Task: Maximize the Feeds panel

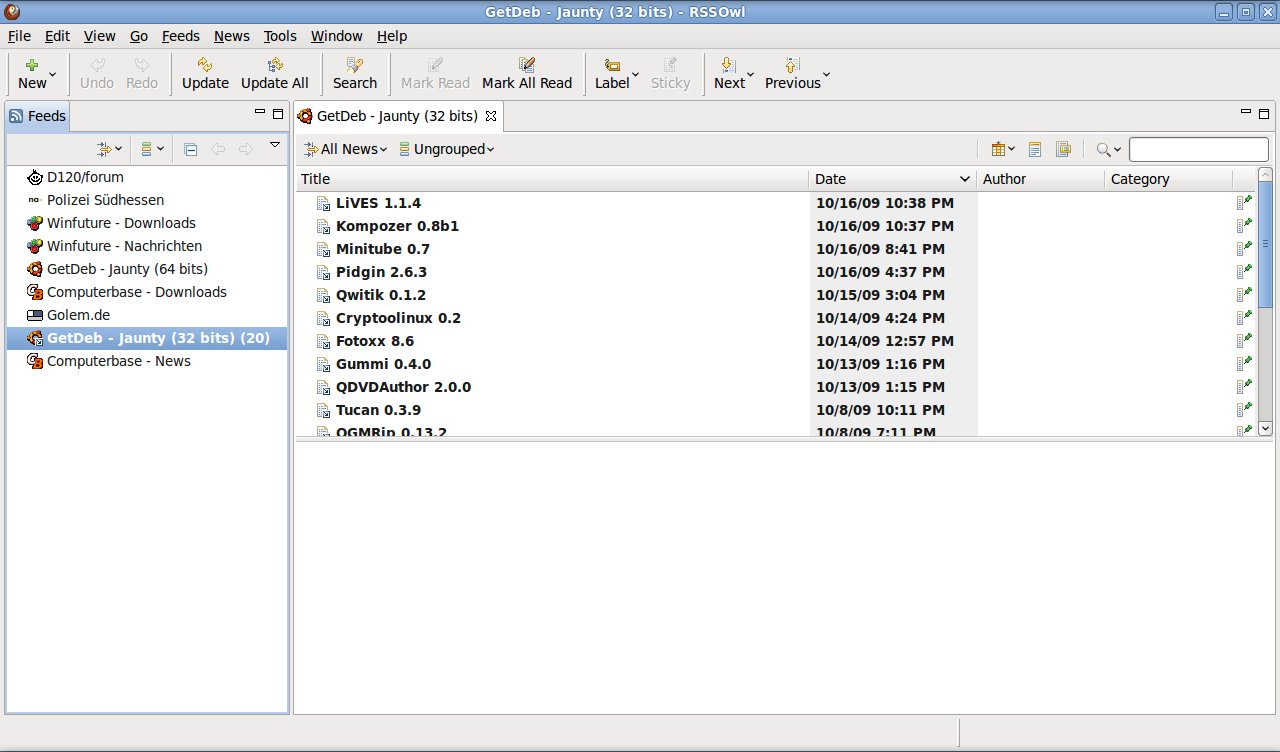Action: [x=278, y=113]
